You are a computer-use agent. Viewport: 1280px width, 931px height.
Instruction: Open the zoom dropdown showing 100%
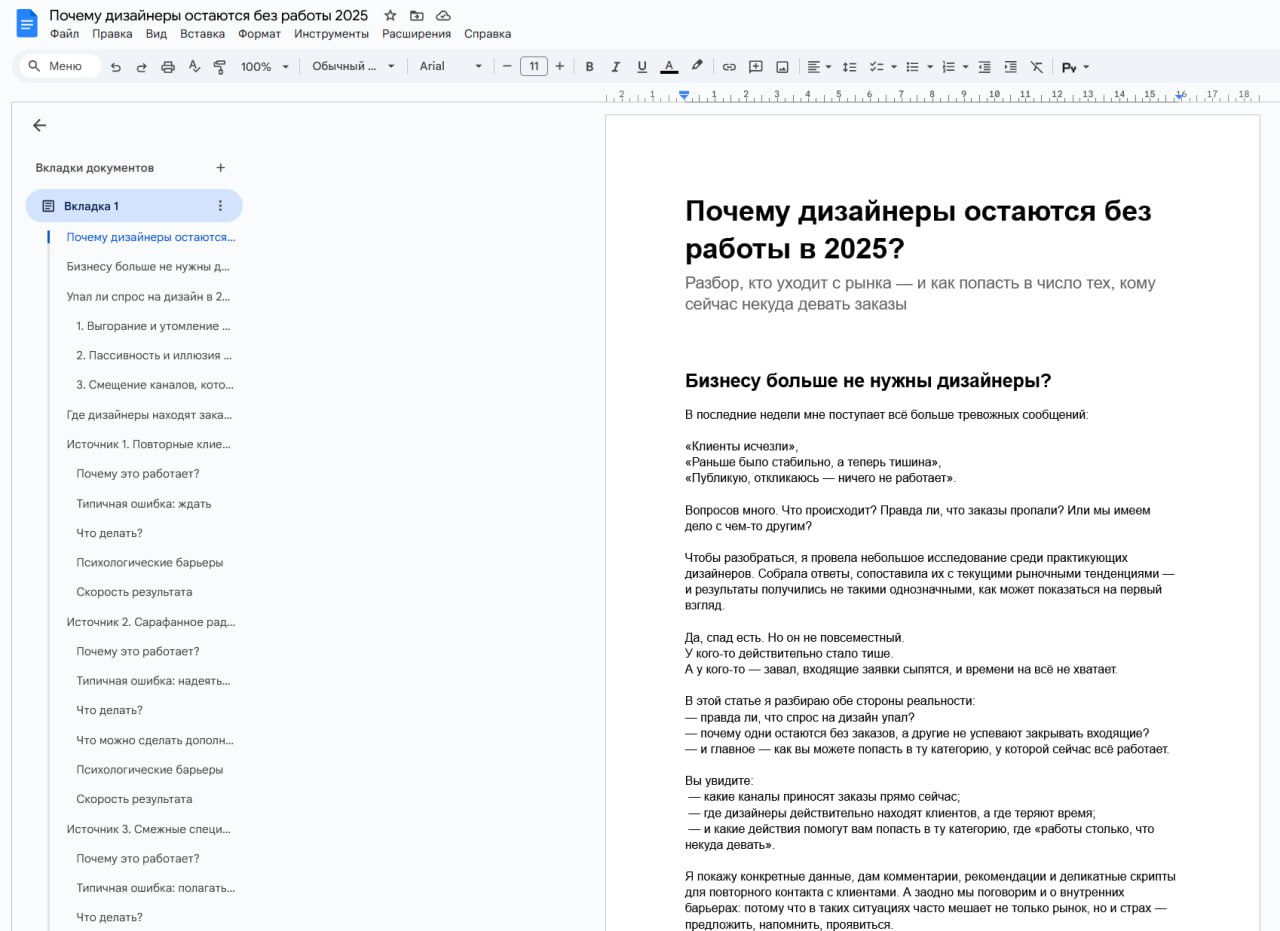(x=265, y=66)
